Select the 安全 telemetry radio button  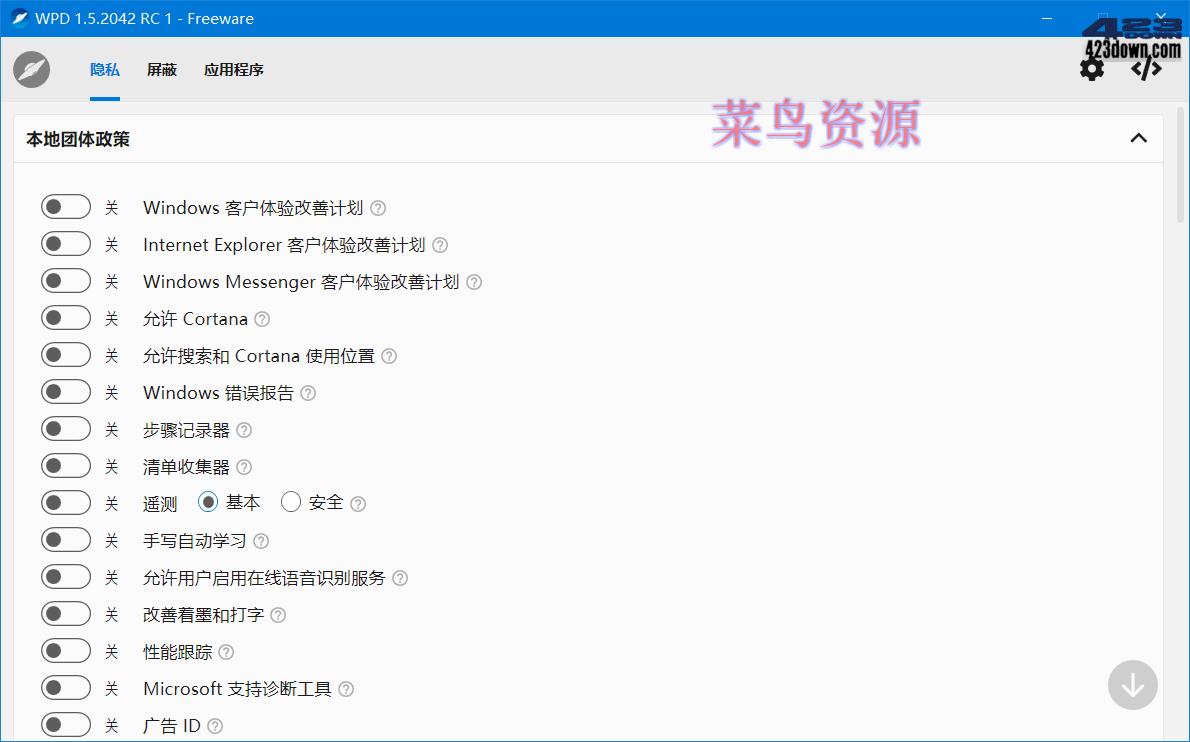tap(291, 502)
